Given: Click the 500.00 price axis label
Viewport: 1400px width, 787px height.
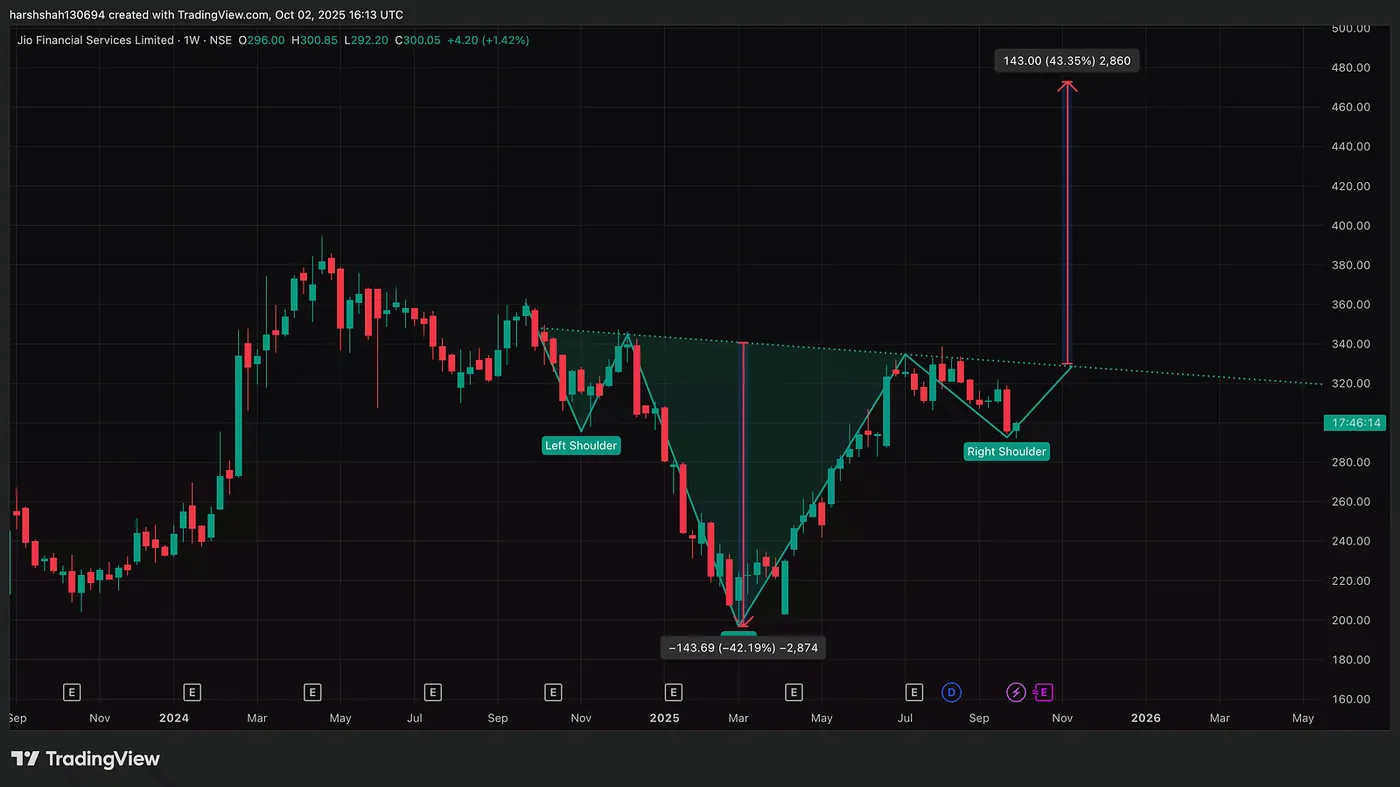Looking at the screenshot, I should 1350,29.
